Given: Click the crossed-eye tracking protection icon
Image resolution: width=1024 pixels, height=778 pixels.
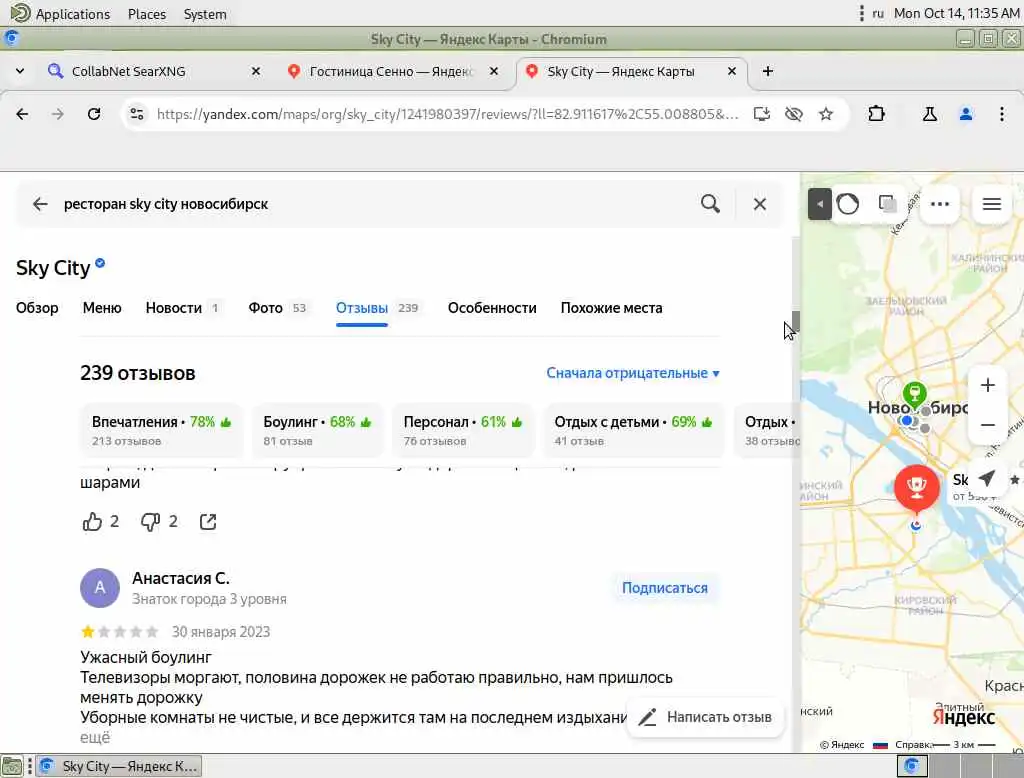Looking at the screenshot, I should click(x=793, y=114).
